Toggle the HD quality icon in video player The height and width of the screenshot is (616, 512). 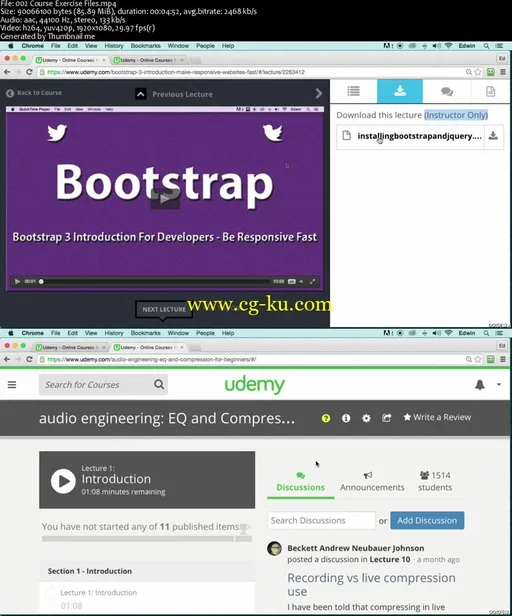click(x=292, y=281)
